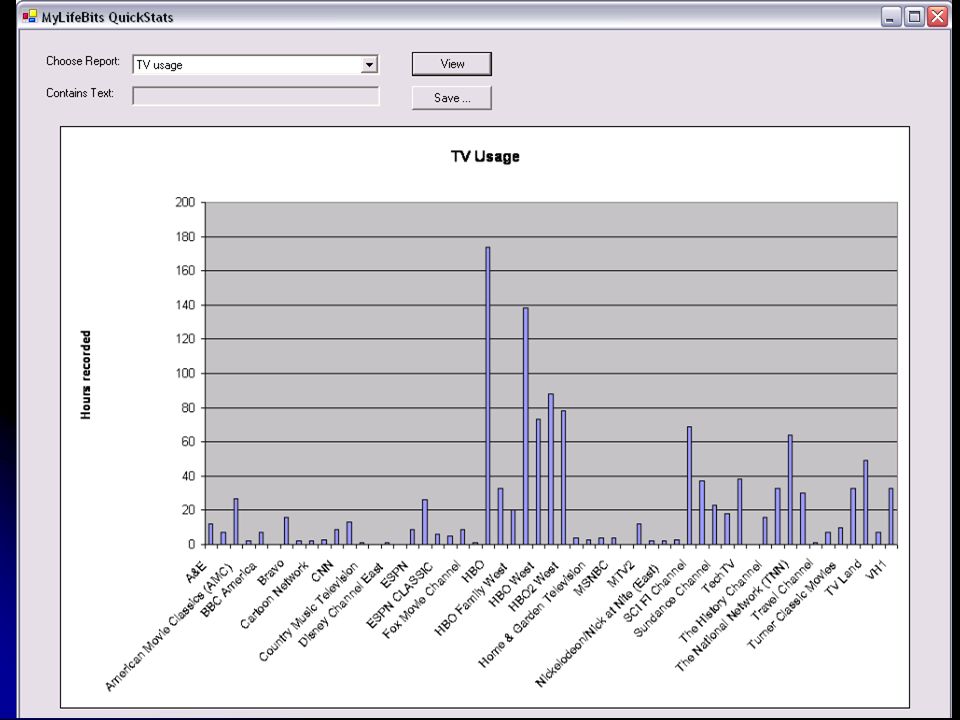
Task: Click the 120 y-axis value
Action: pos(185,339)
